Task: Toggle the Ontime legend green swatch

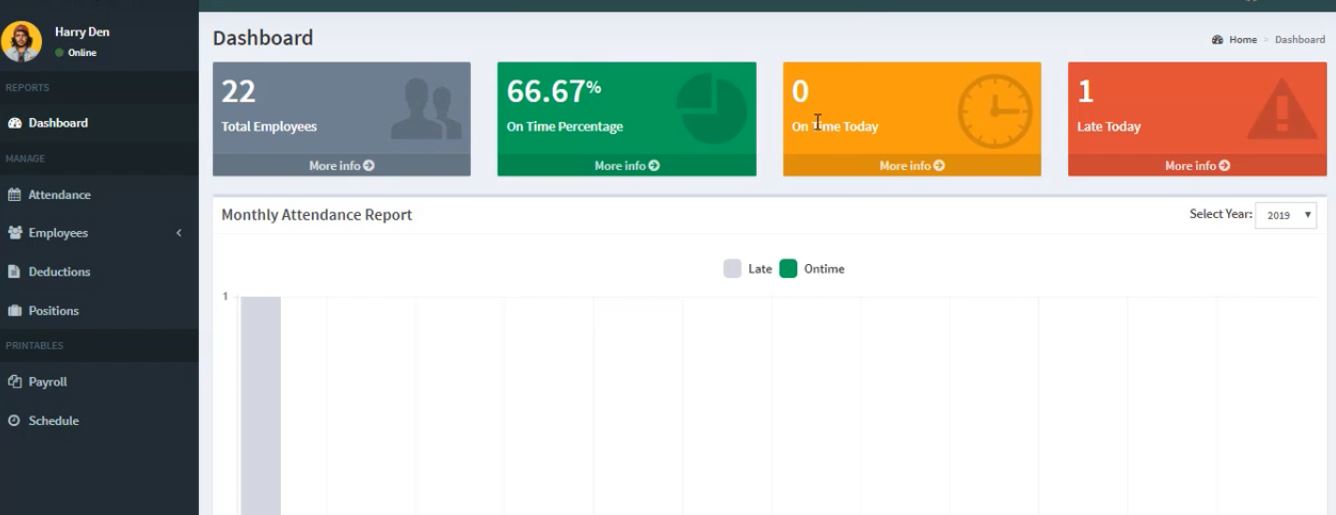Action: [788, 269]
